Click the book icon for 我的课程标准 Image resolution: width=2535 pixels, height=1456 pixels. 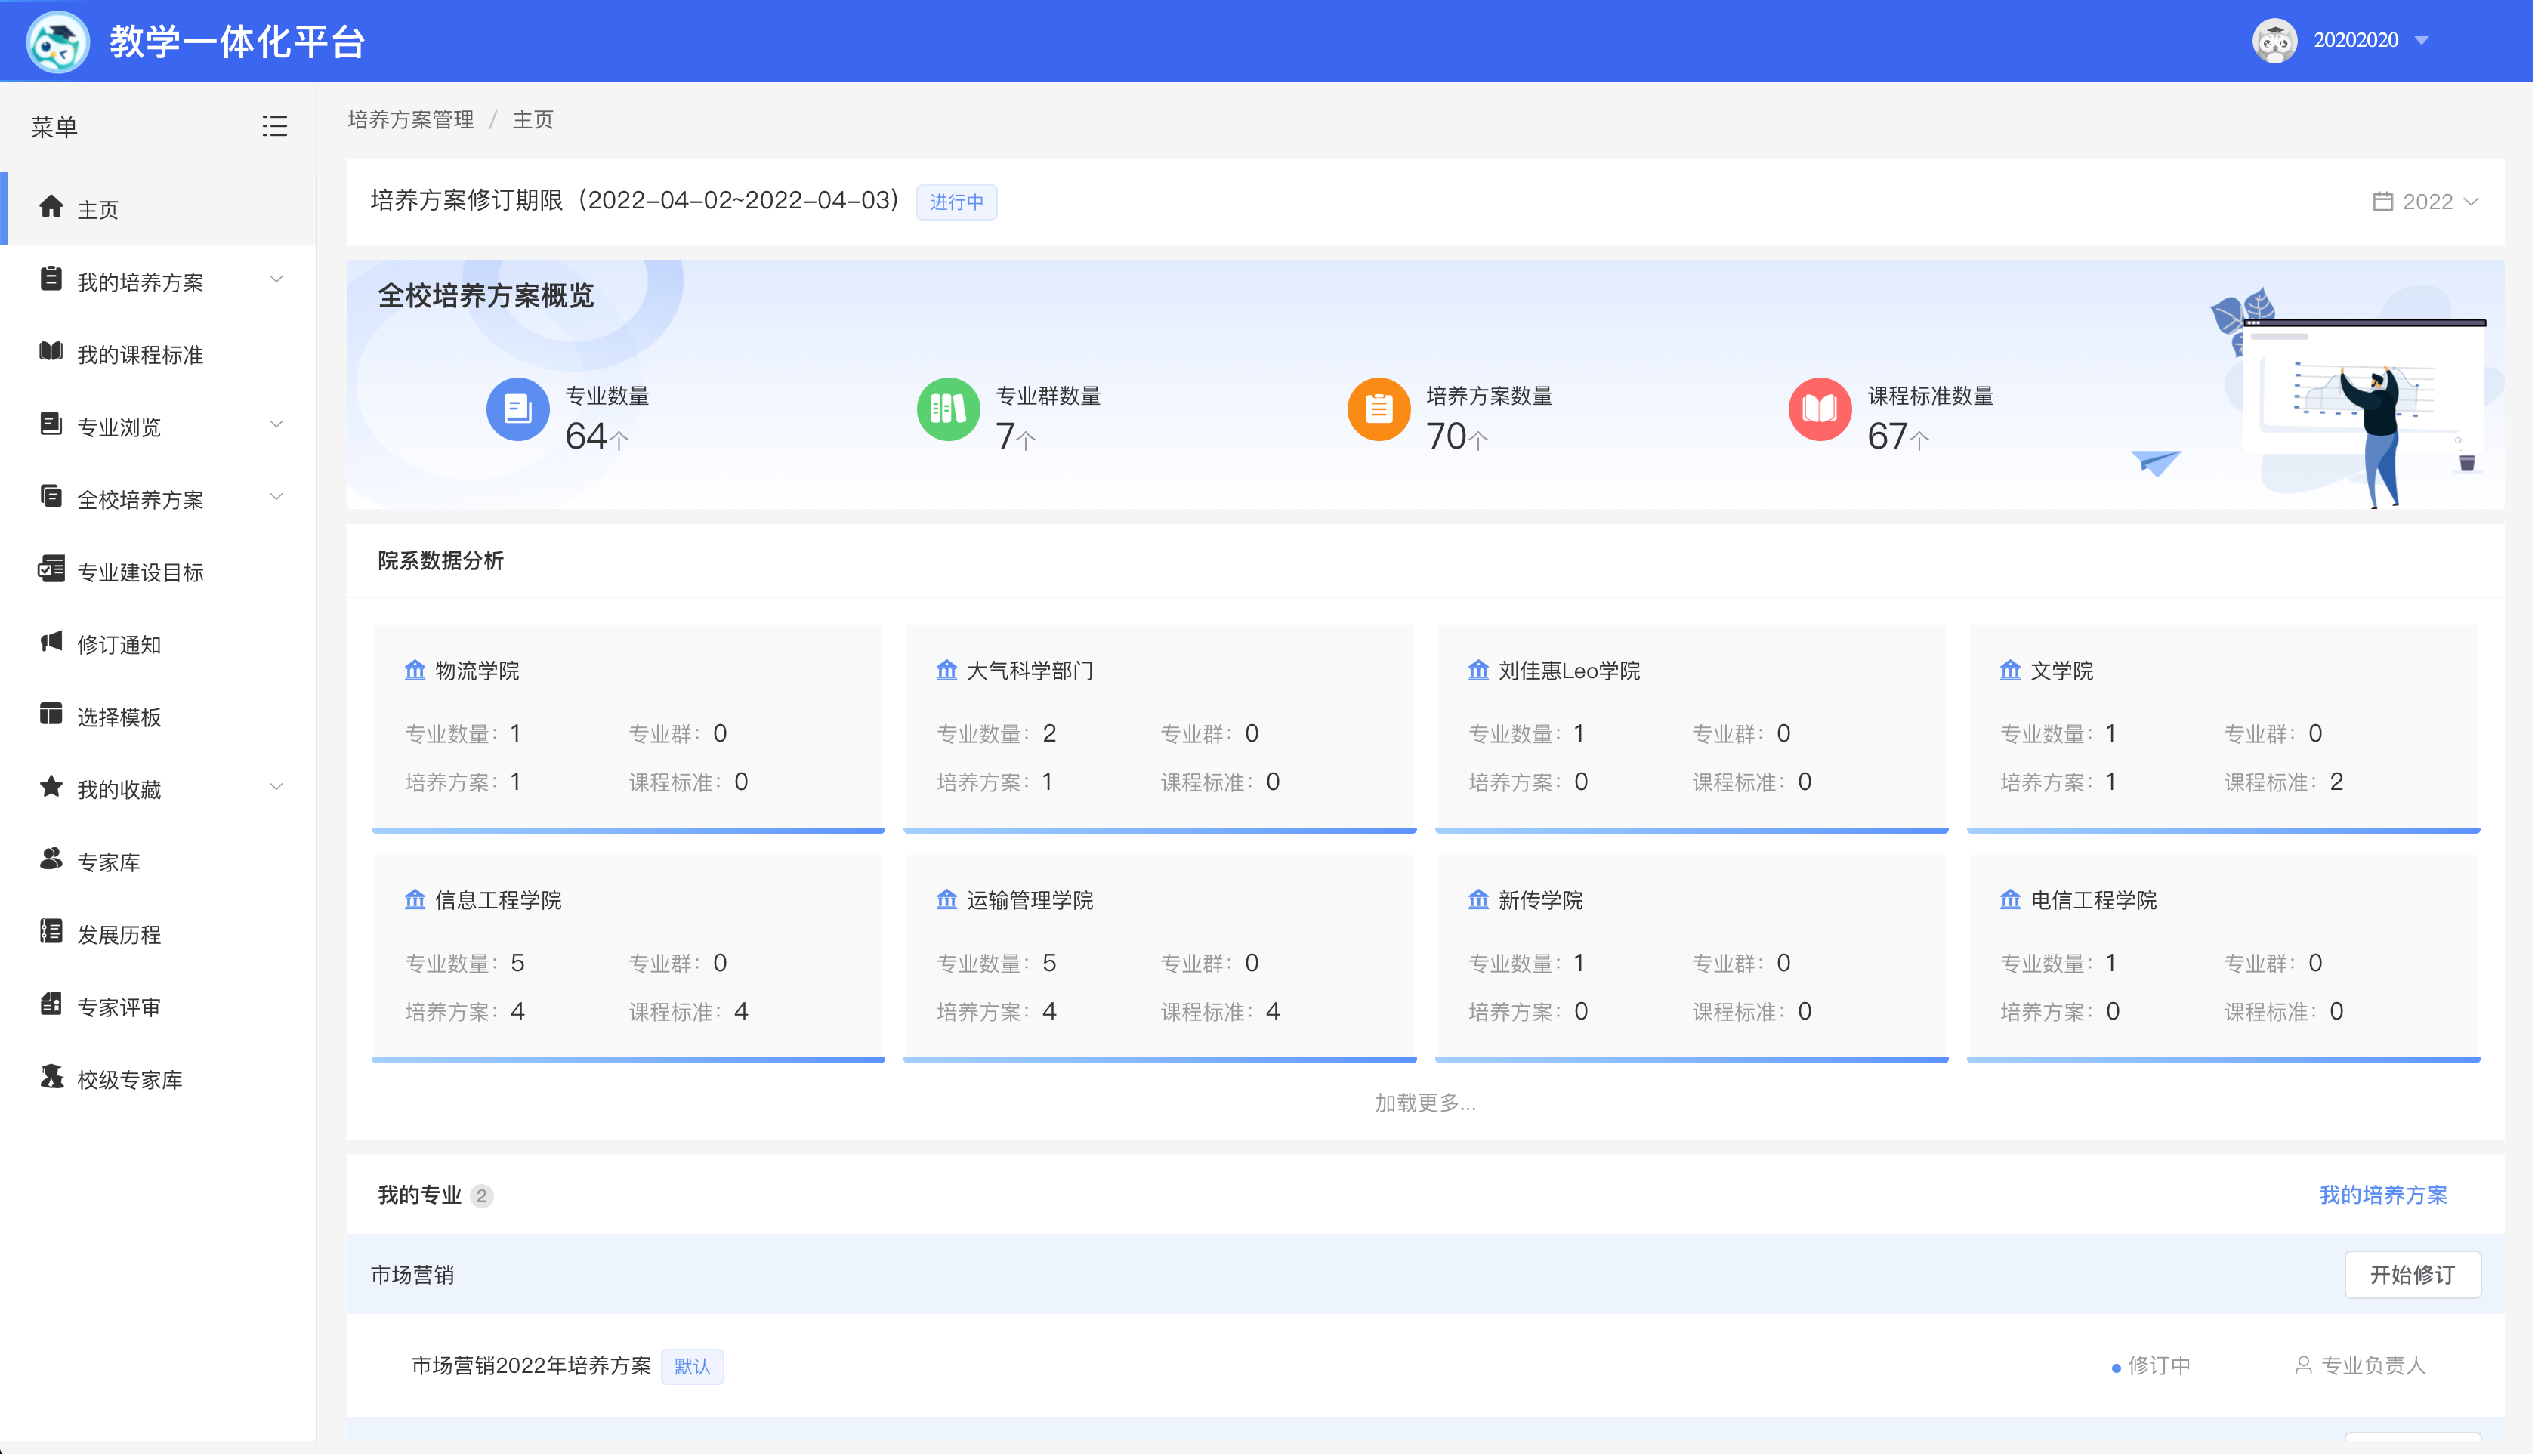(51, 351)
